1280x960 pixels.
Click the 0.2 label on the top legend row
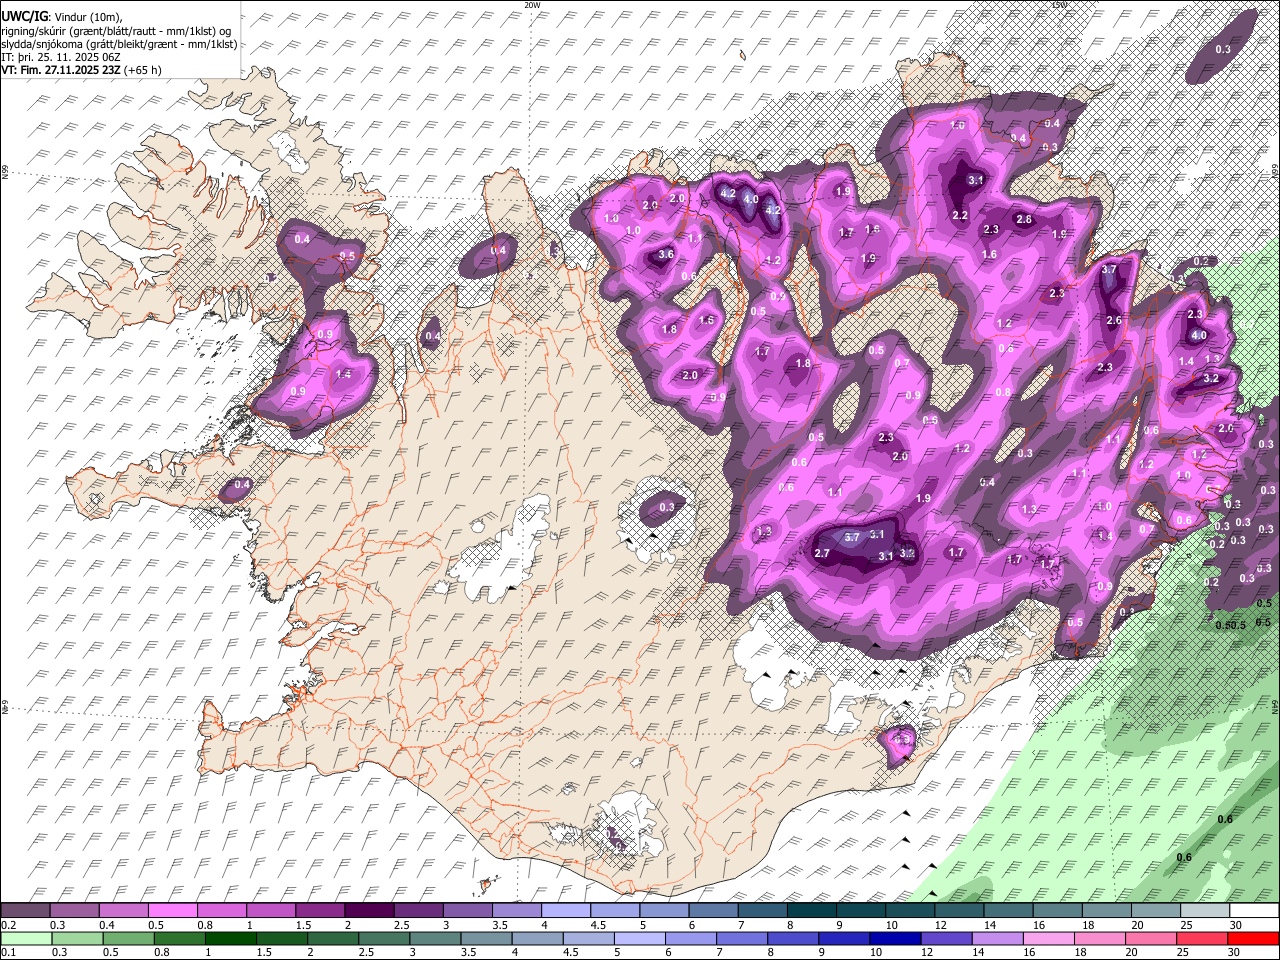(x=7, y=925)
